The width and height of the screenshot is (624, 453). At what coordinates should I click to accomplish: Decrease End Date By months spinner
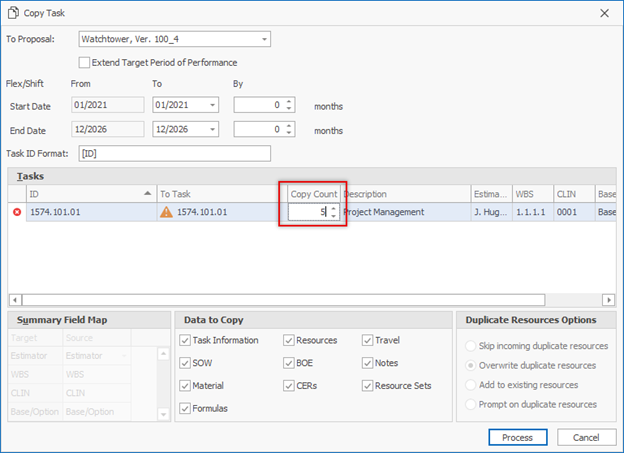pos(289,133)
